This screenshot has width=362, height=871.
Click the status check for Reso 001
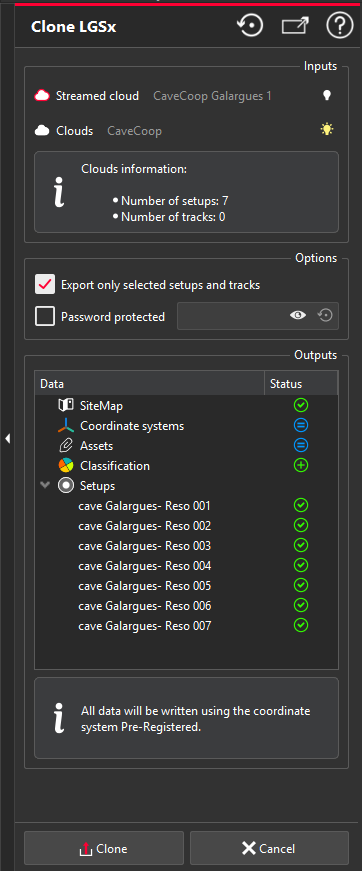click(301, 505)
